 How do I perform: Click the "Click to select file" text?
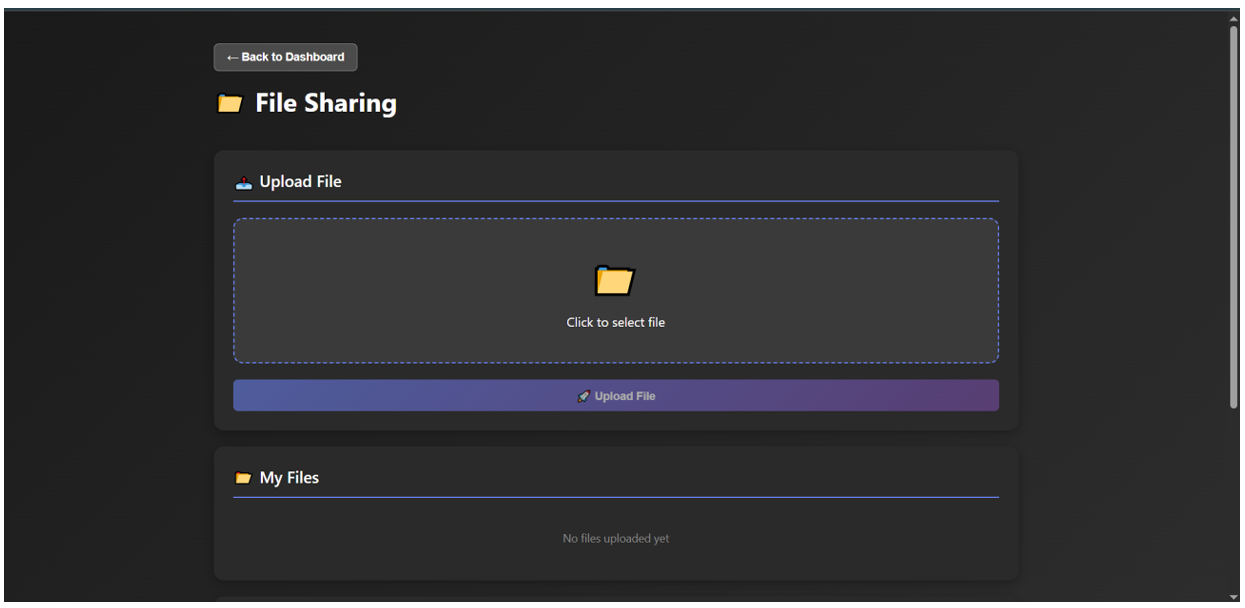615,322
